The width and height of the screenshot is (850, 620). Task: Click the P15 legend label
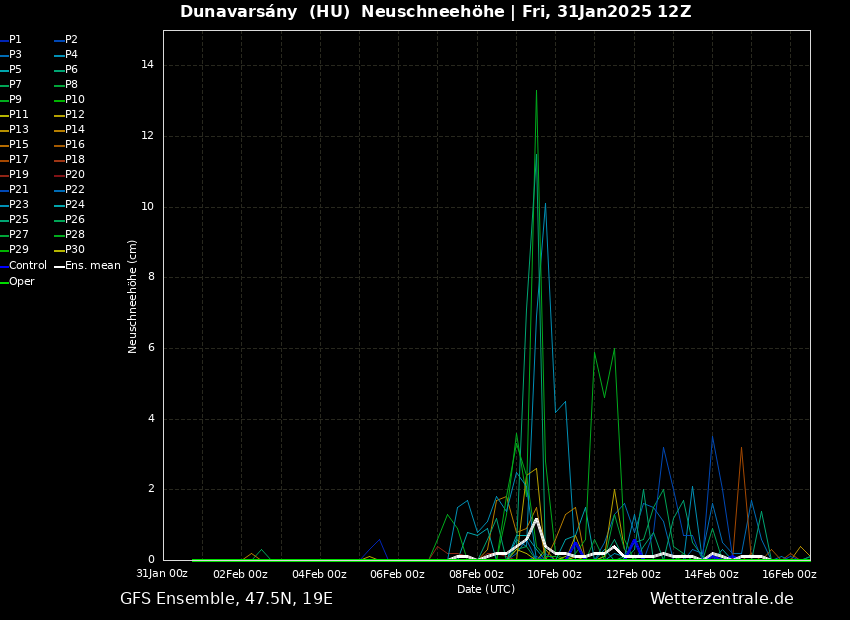(x=19, y=145)
